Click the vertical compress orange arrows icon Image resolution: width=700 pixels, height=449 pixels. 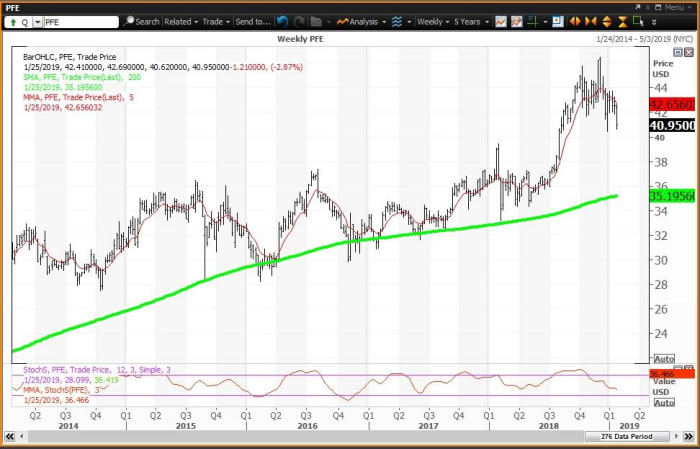click(620, 21)
